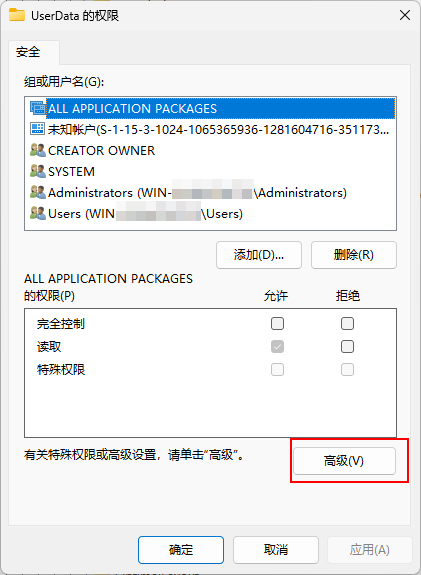Click the UserData folder icon in title bar
This screenshot has width=421, height=575.
click(17, 15)
